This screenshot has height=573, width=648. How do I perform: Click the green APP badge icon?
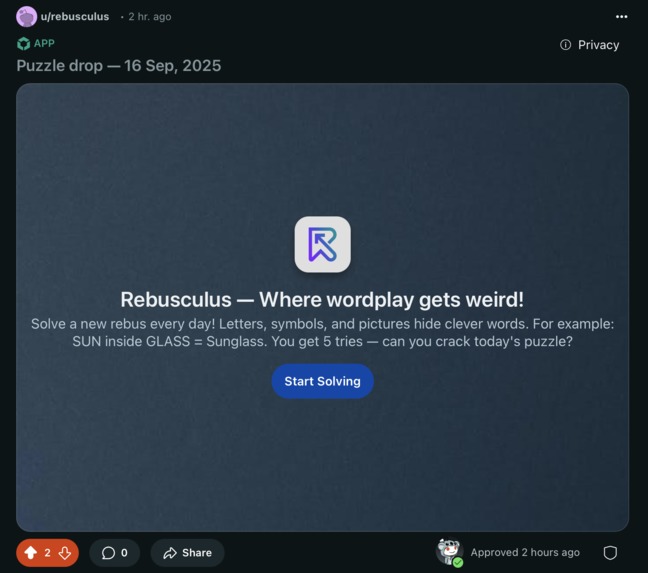pos(24,43)
